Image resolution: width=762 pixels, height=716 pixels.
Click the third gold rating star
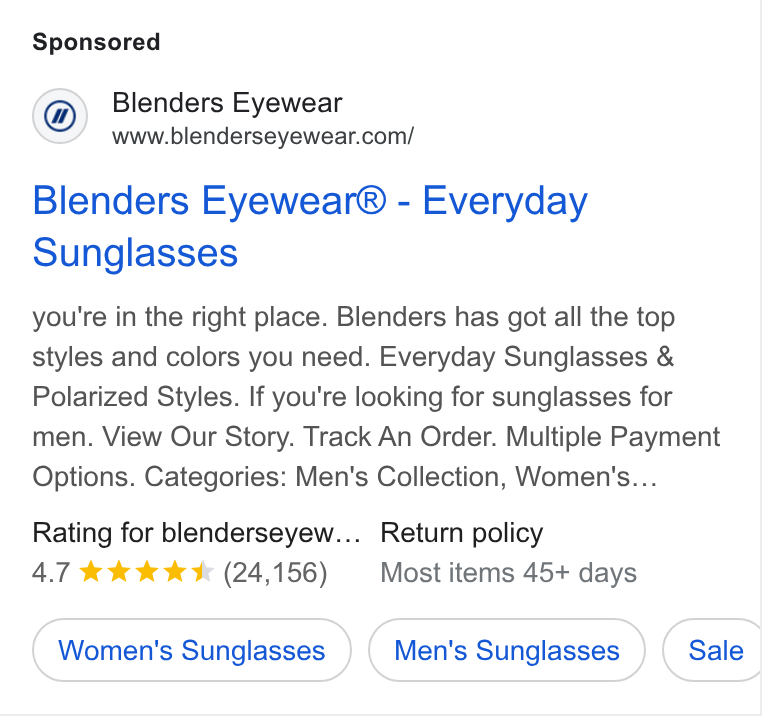tap(147, 572)
